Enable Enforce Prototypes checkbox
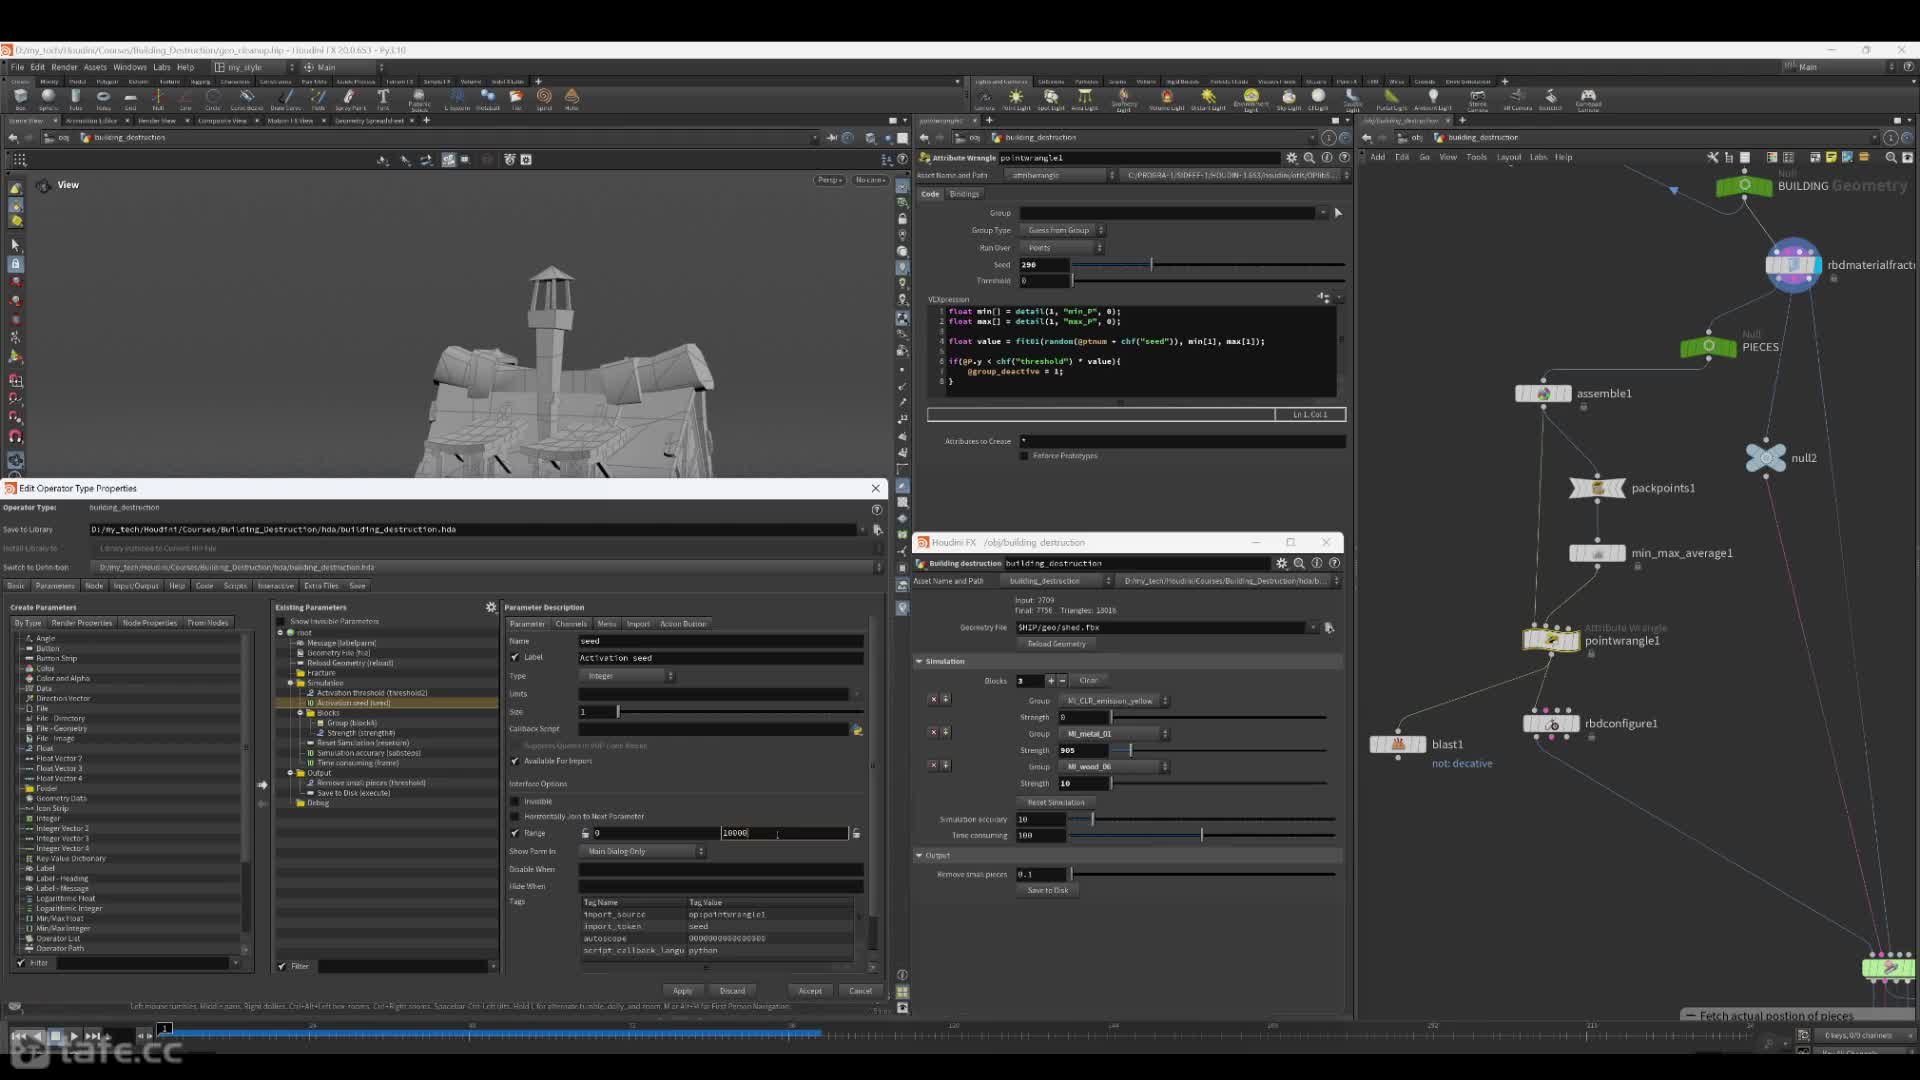The height and width of the screenshot is (1080, 1920). 1024,456
